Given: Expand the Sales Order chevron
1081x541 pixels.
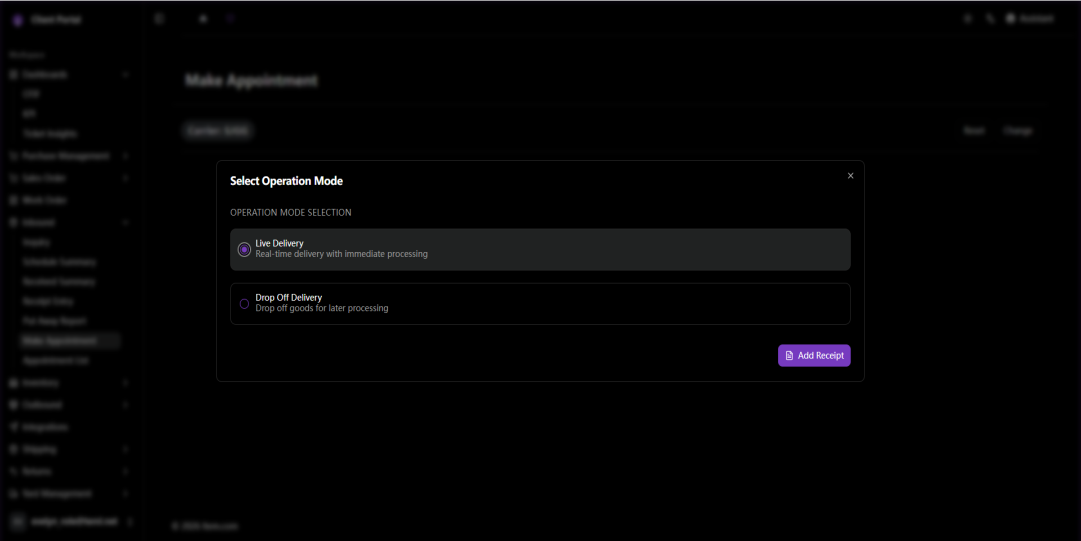Looking at the screenshot, I should click(x=125, y=178).
